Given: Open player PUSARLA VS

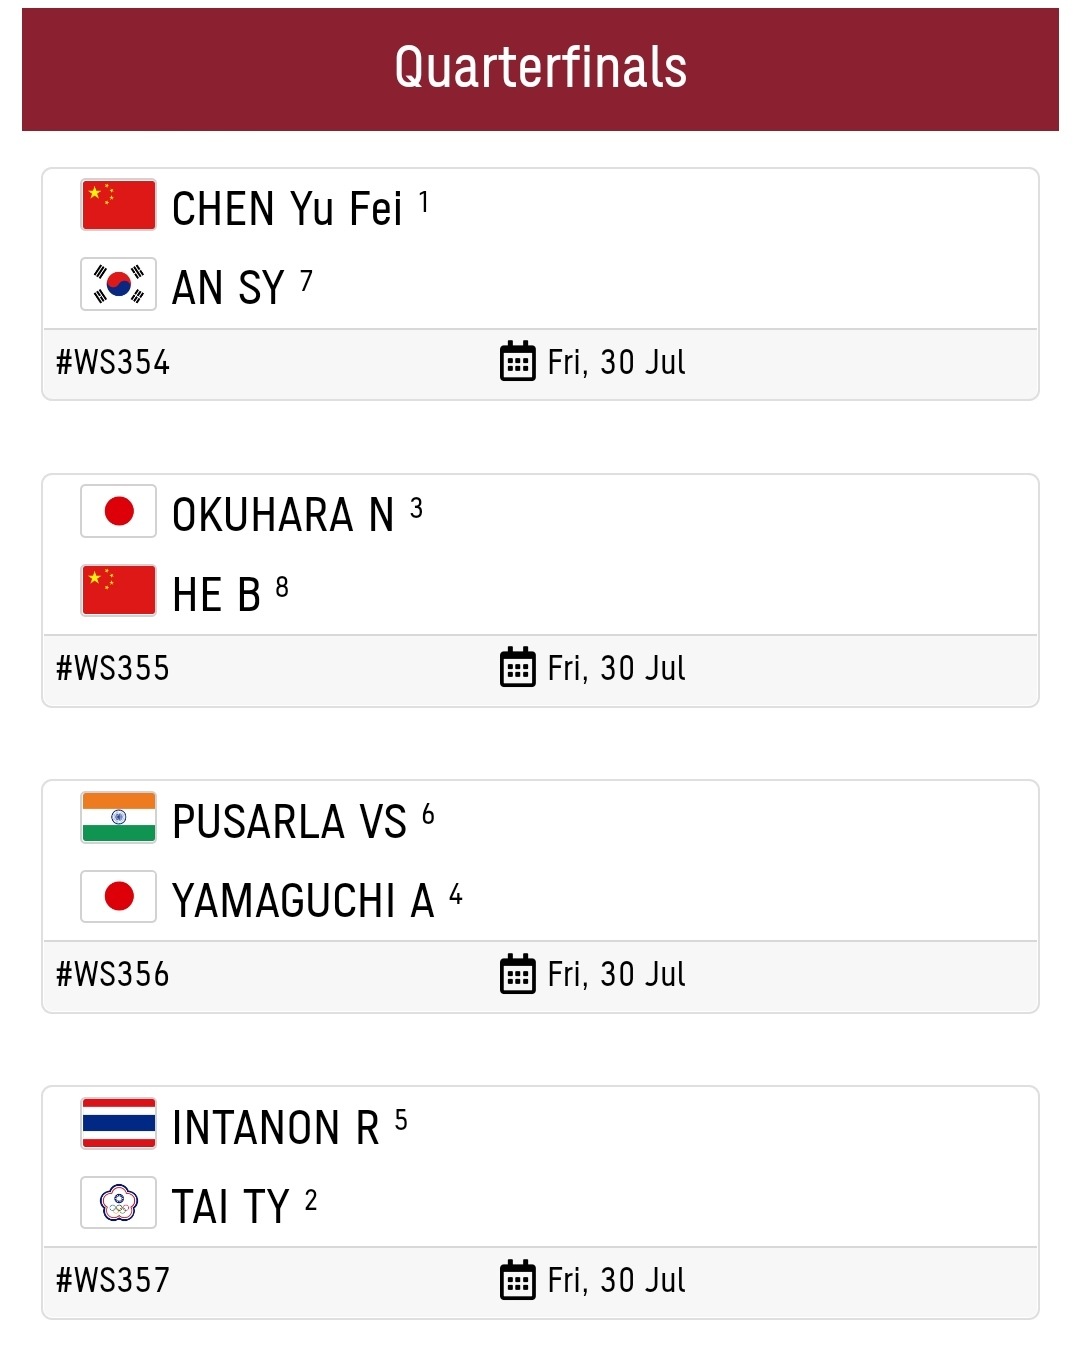Looking at the screenshot, I should point(289,822).
